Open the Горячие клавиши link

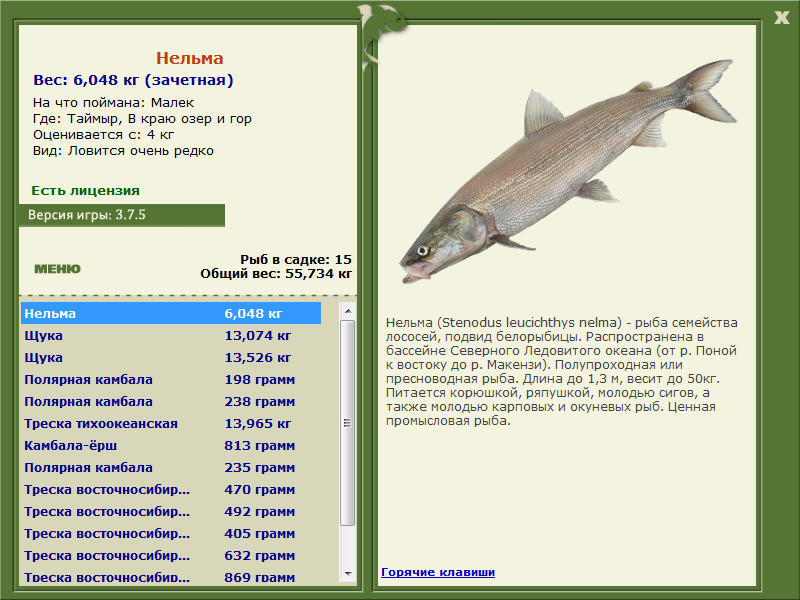point(438,572)
